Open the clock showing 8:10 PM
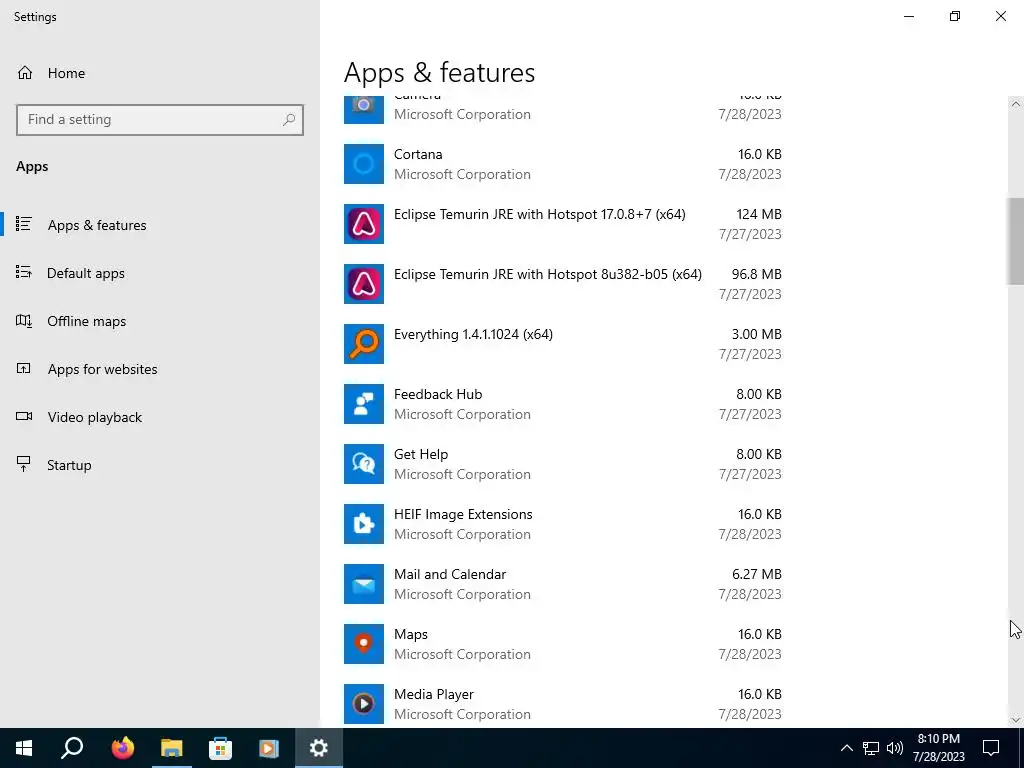This screenshot has height=768, width=1024. [x=938, y=748]
